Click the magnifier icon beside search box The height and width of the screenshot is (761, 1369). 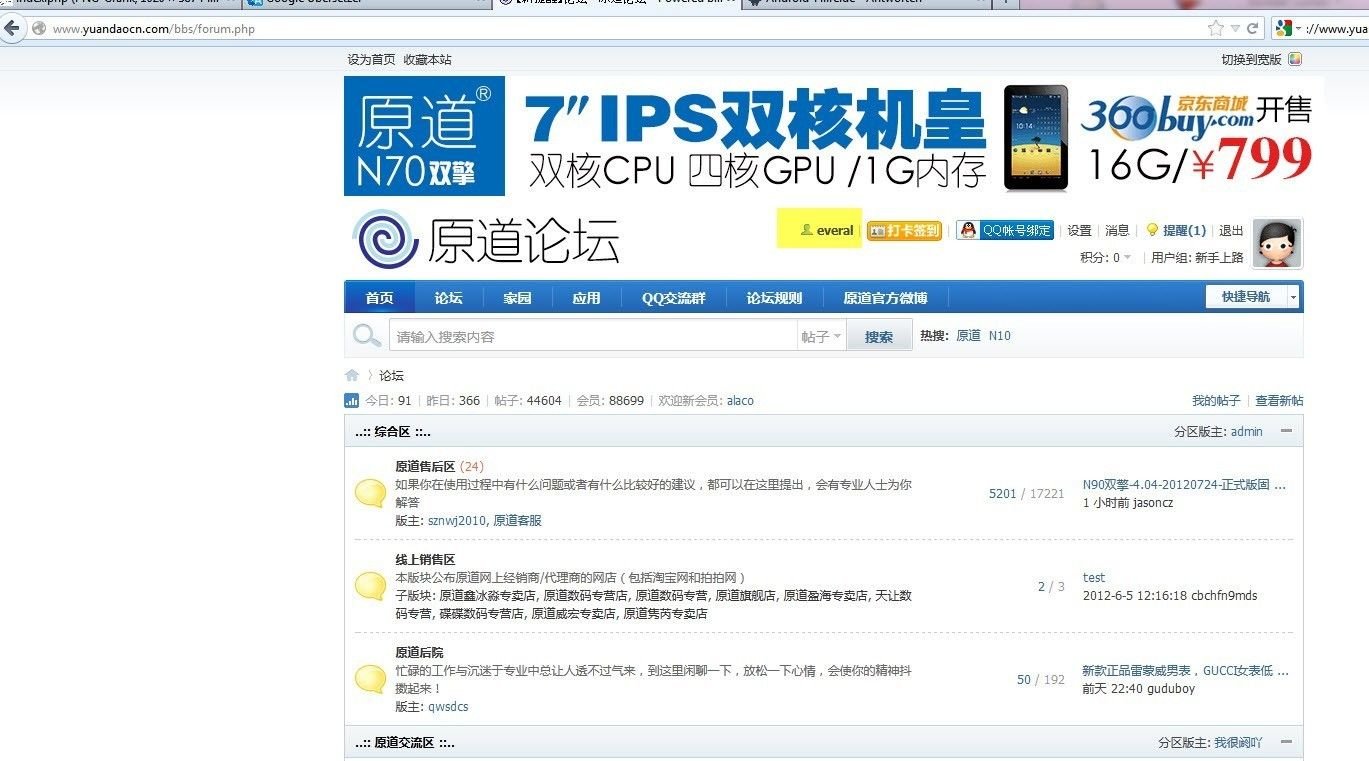[x=366, y=336]
